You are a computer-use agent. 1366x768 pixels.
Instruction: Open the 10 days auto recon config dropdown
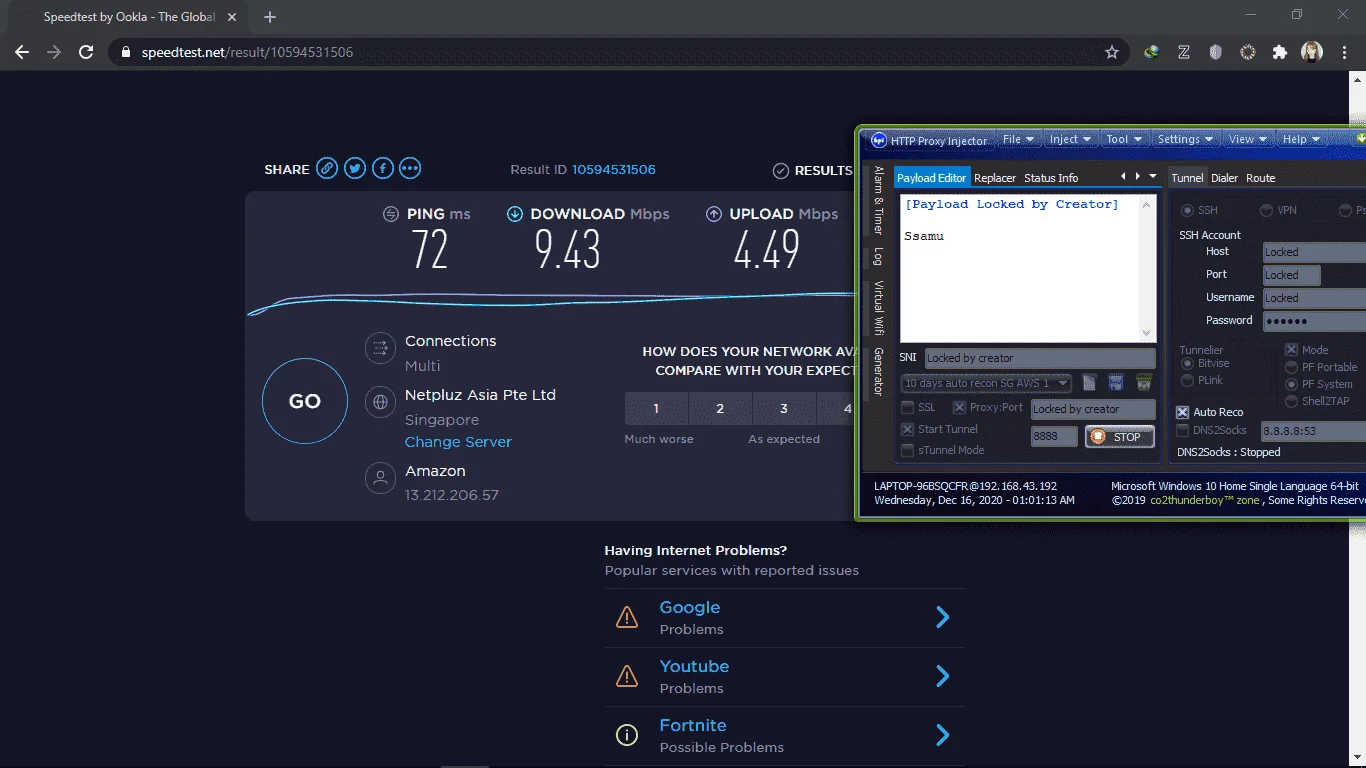point(986,383)
